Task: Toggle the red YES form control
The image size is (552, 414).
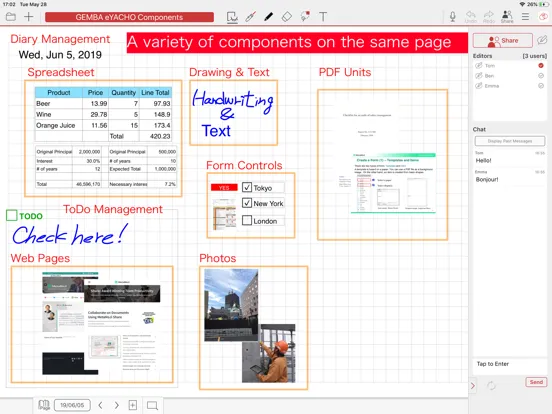Action: point(224,187)
